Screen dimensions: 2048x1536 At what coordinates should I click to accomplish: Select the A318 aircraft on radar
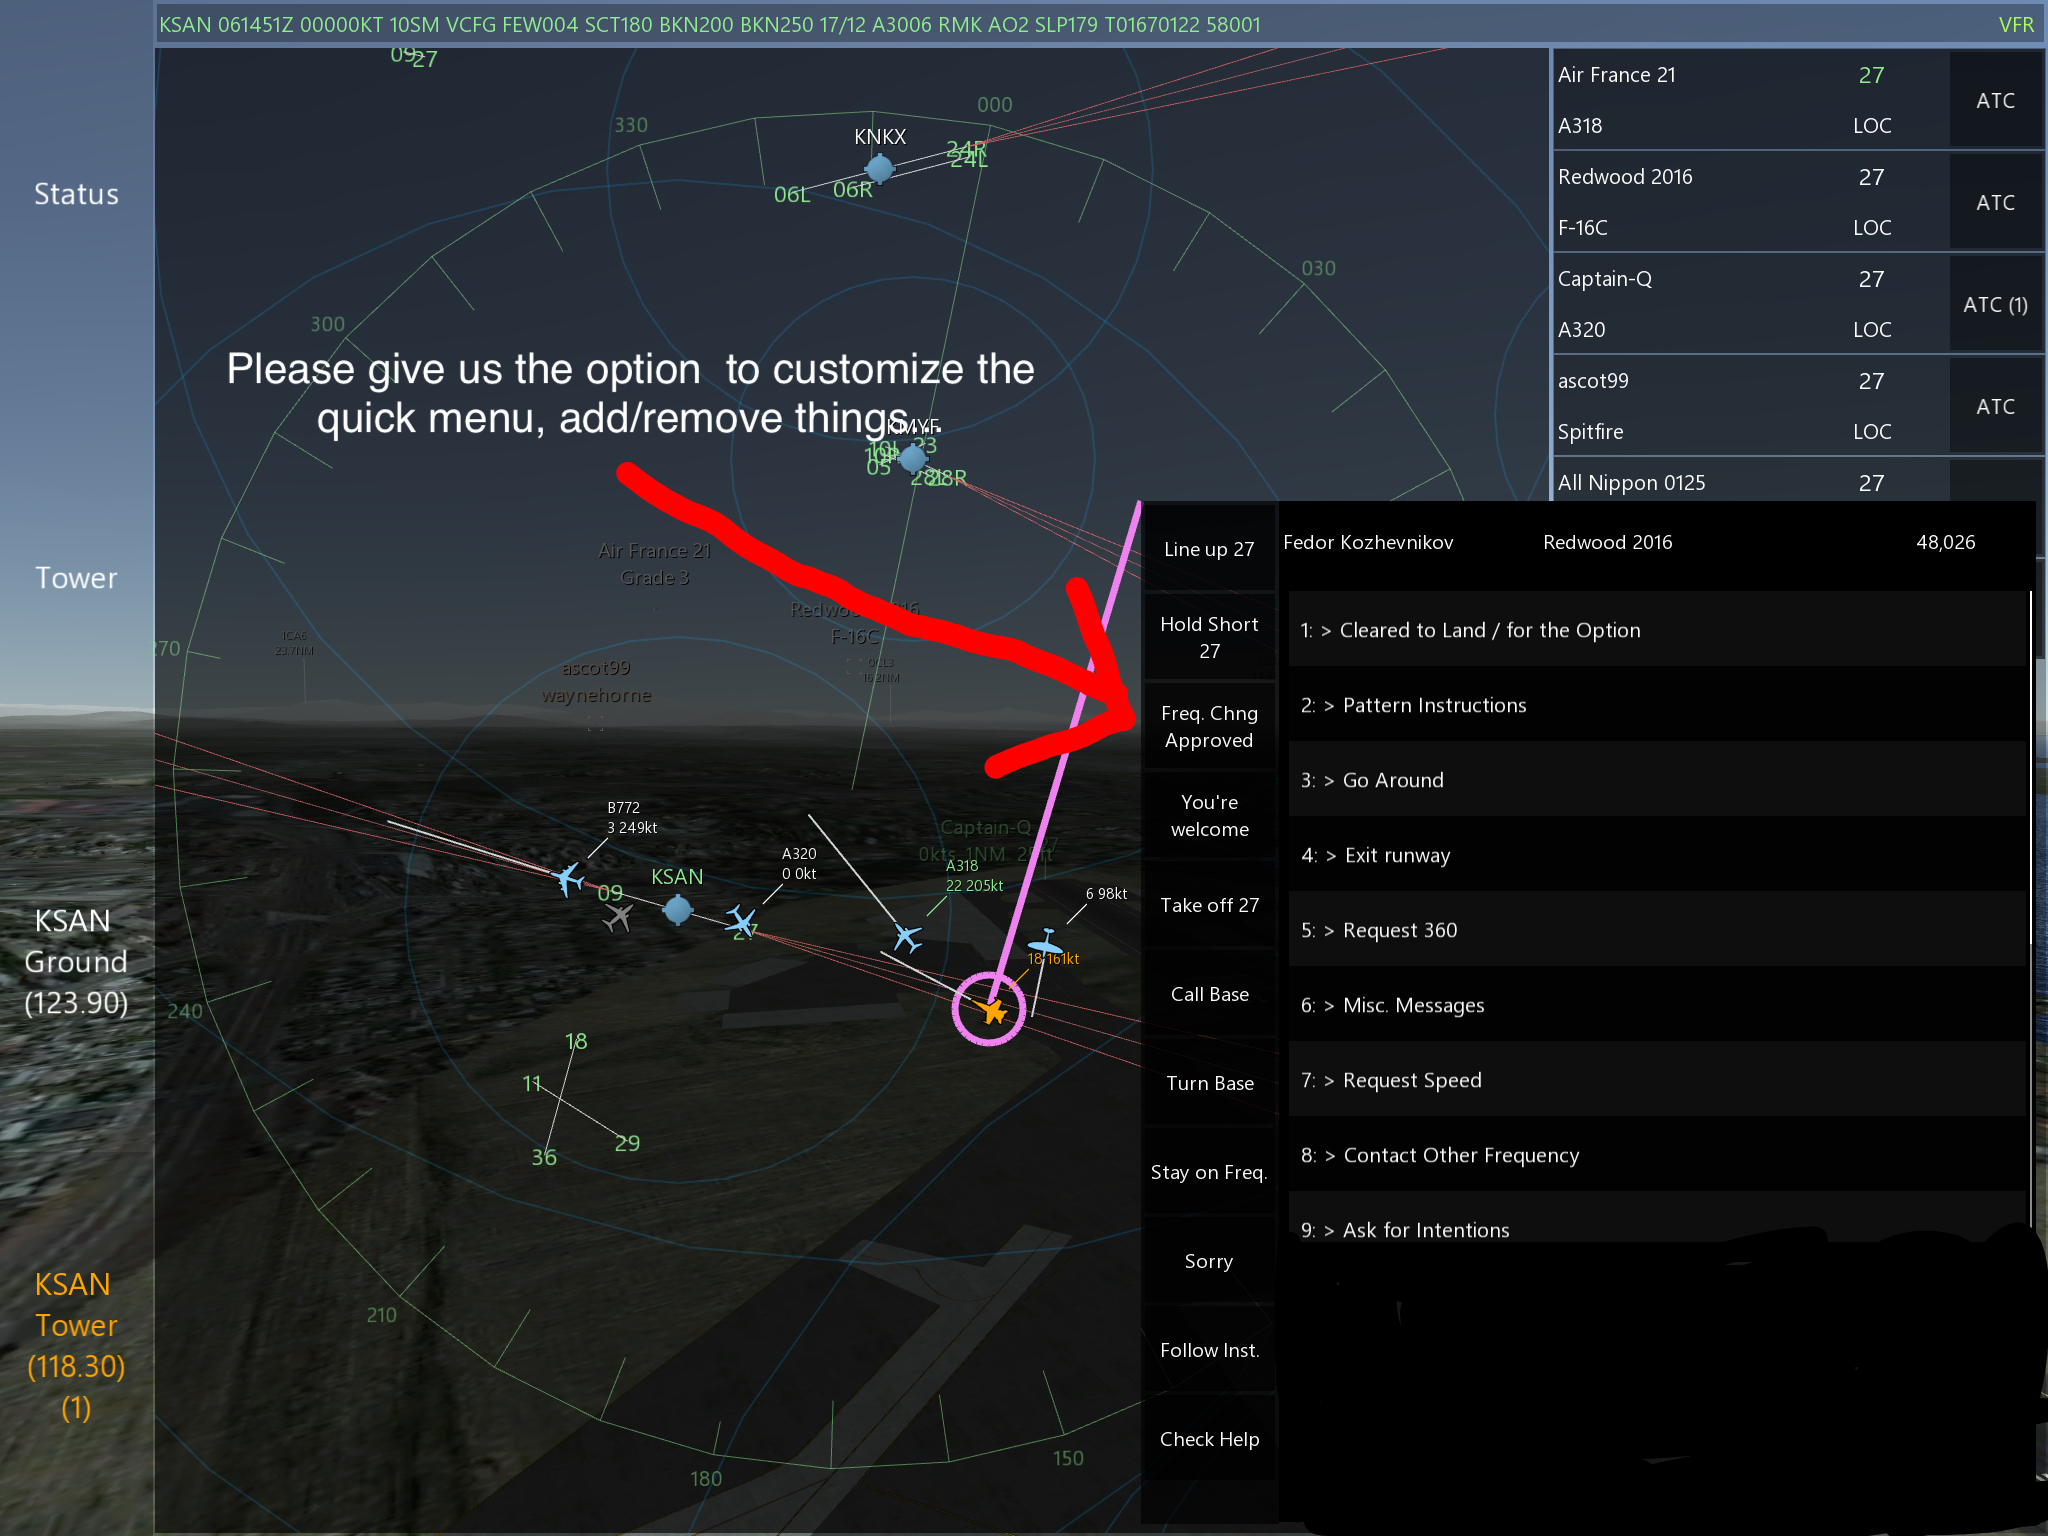coord(907,937)
